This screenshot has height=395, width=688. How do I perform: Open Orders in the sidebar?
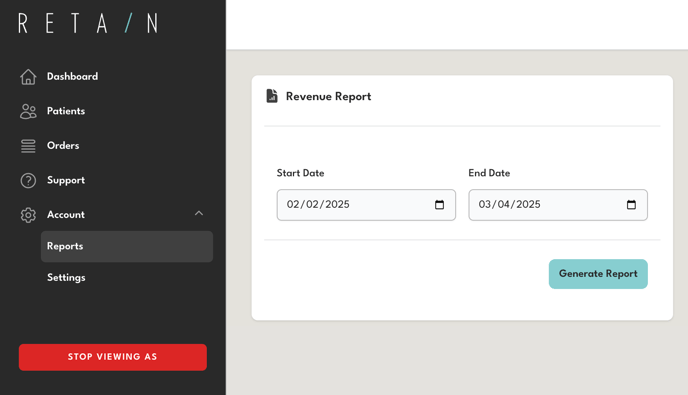click(63, 145)
